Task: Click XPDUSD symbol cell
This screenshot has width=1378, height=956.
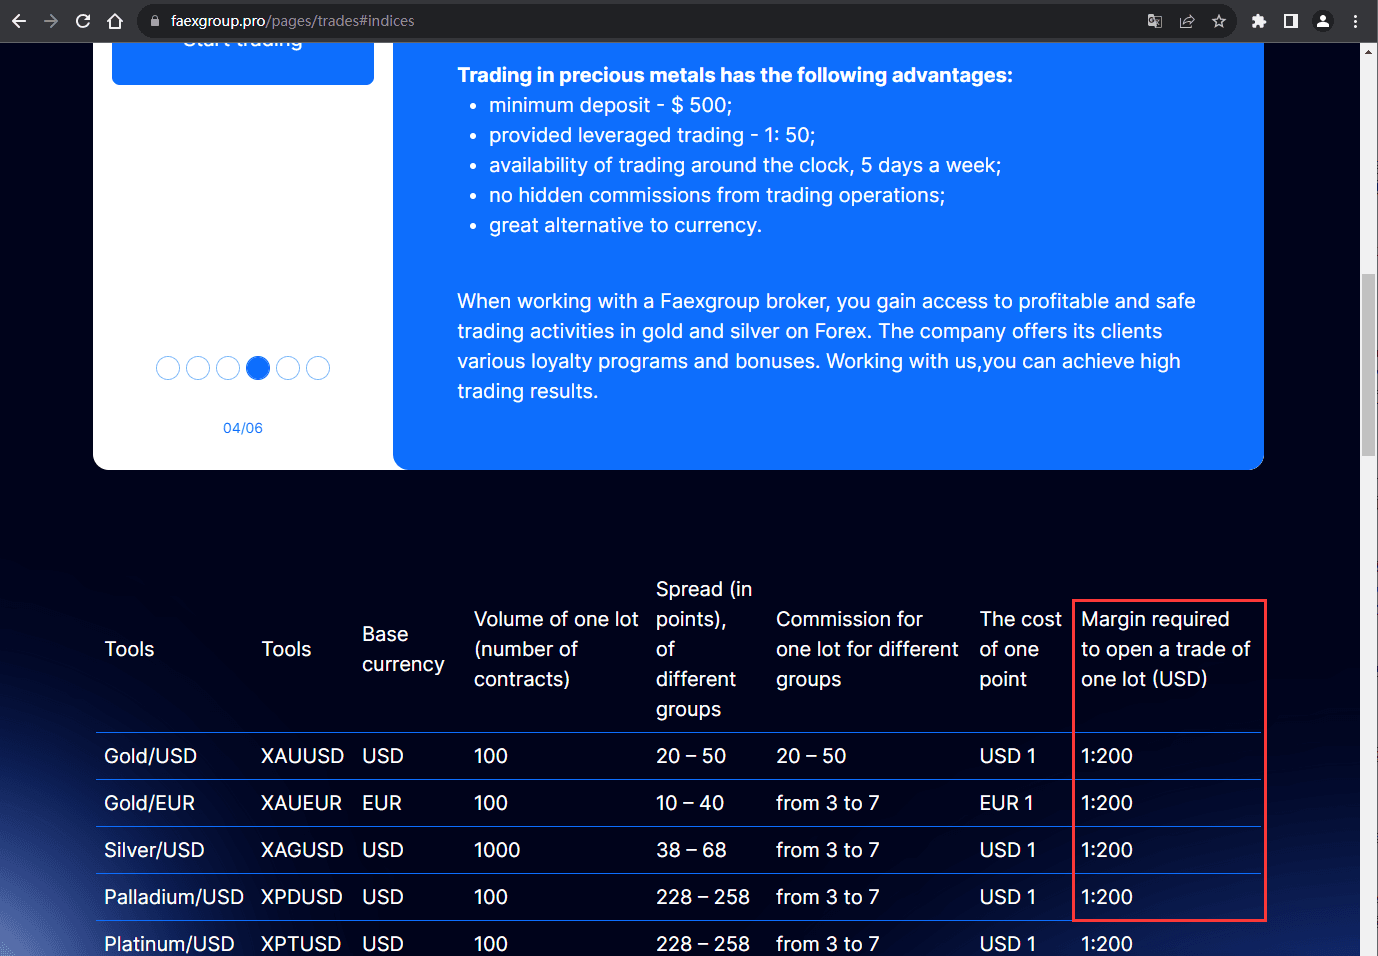Action: click(302, 897)
